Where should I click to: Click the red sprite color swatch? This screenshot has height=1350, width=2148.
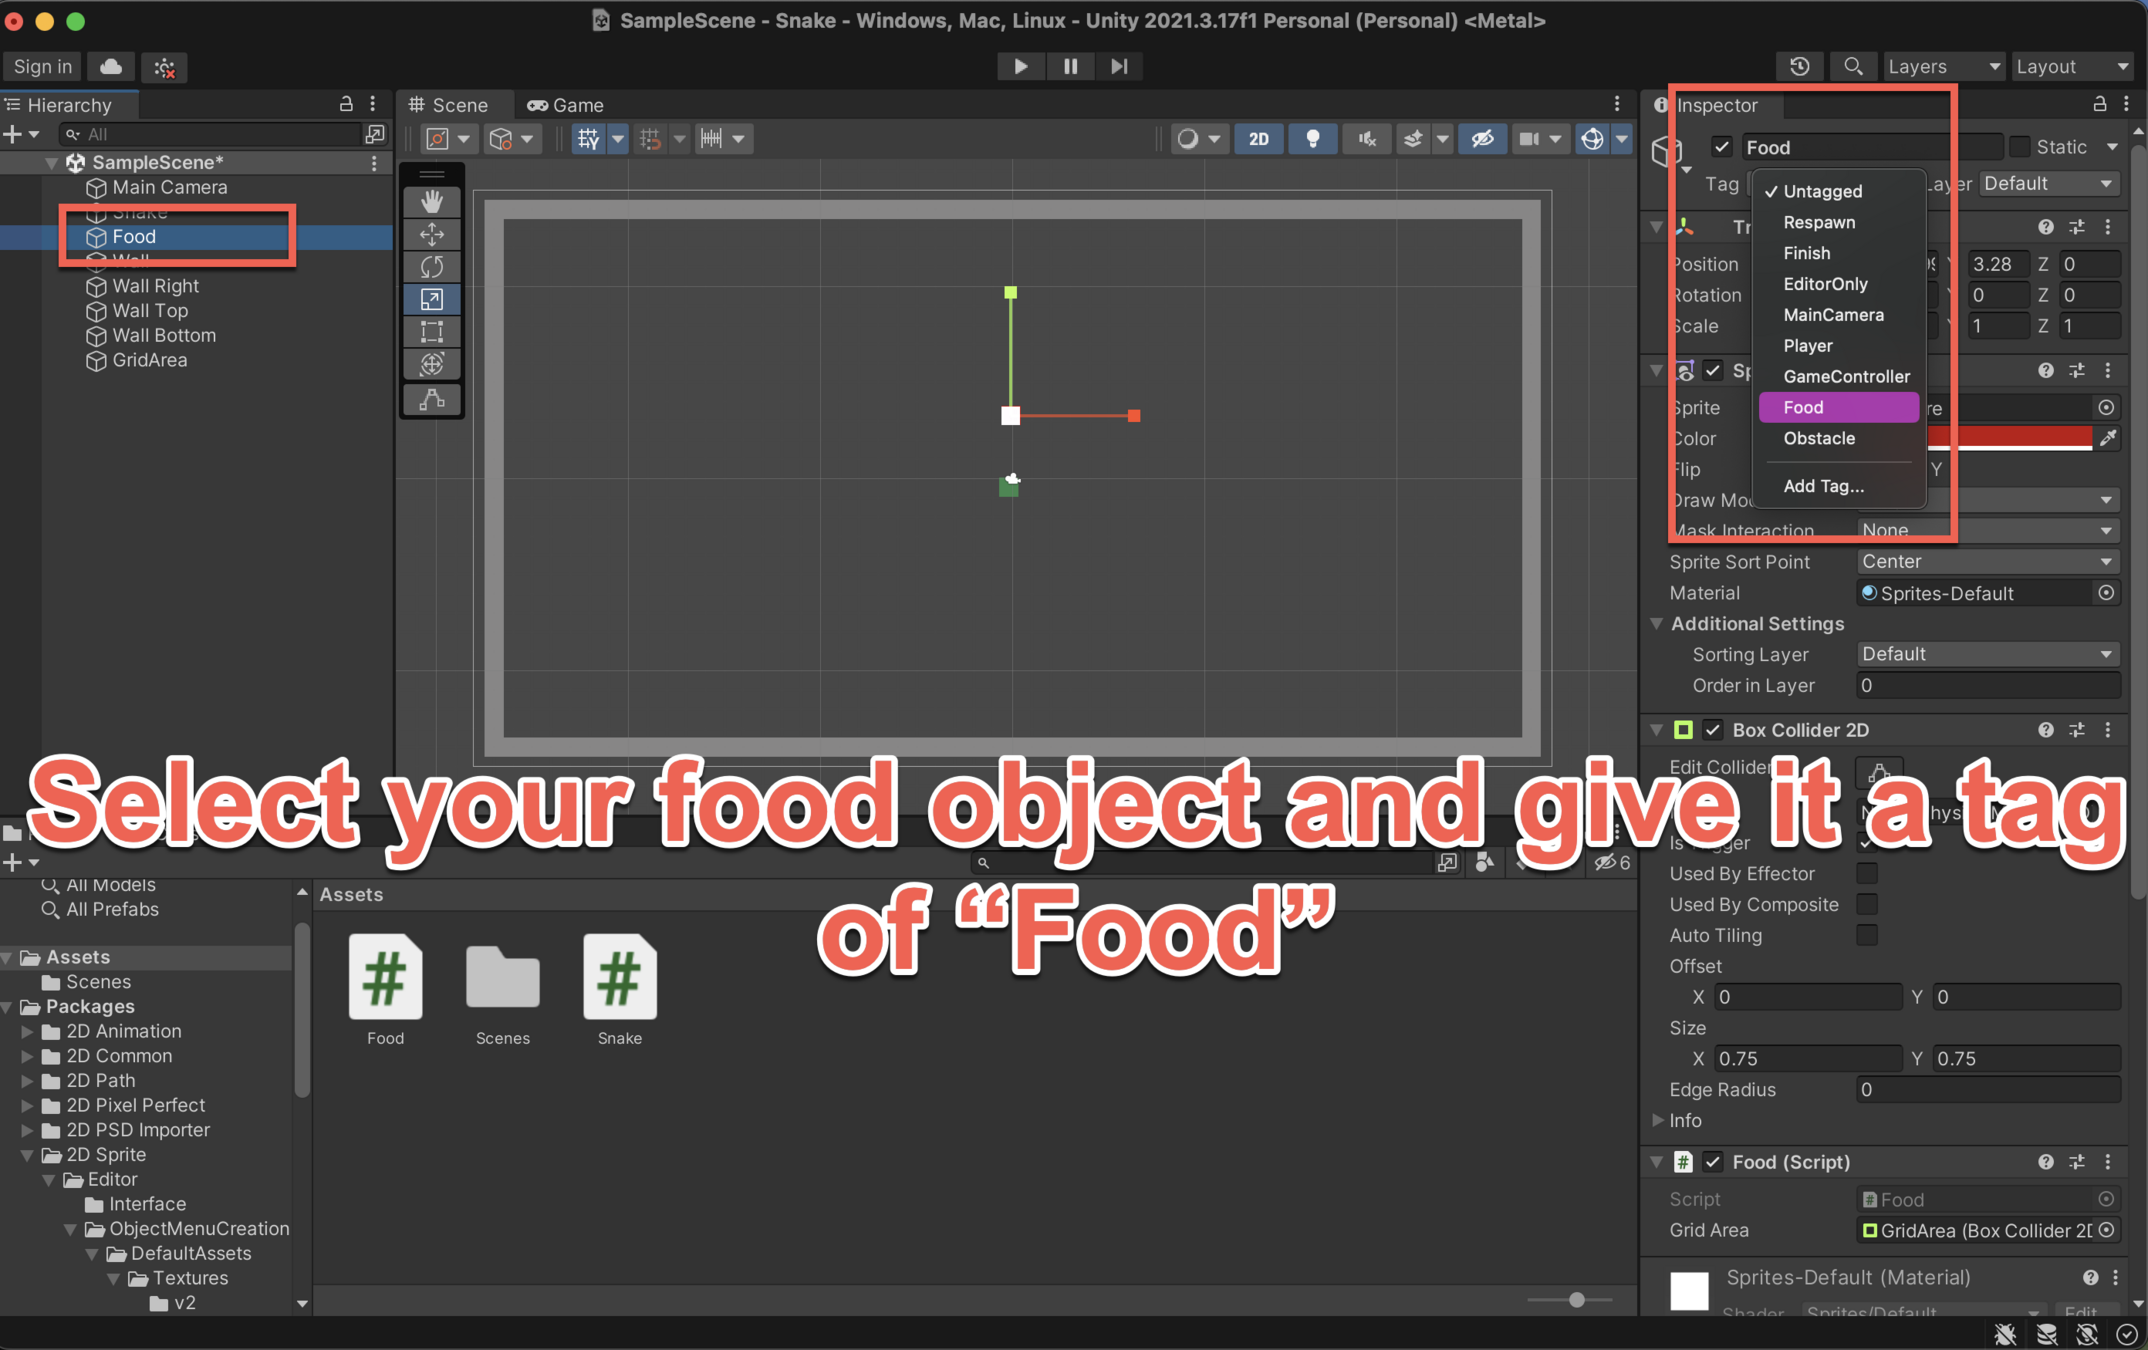[2008, 438]
